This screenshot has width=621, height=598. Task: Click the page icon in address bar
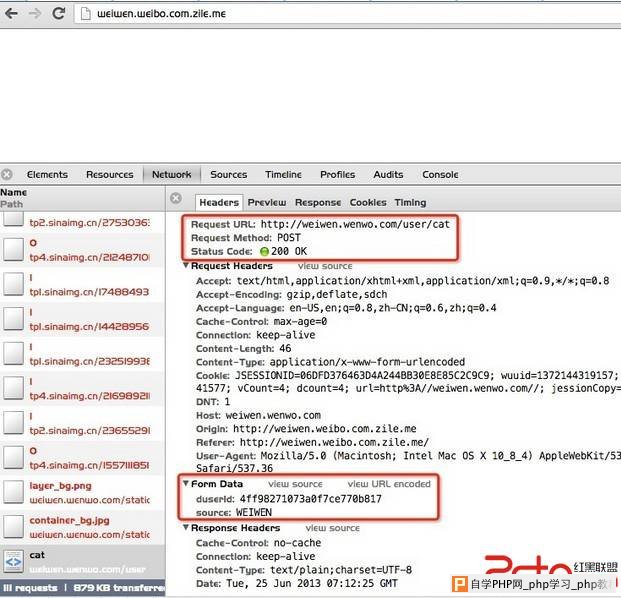pos(85,14)
